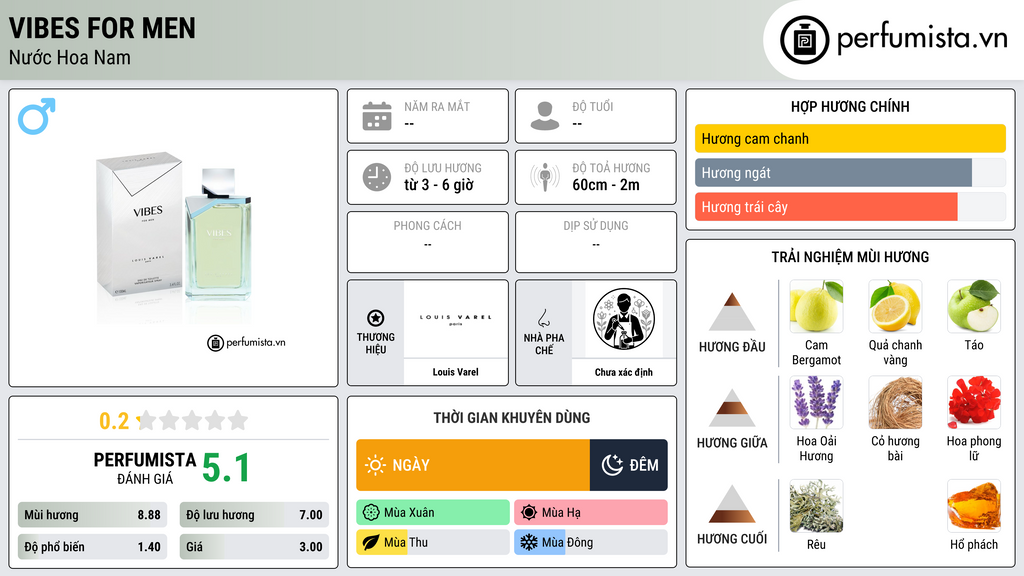Click the nose icon for Nhà pha chế

[543, 318]
